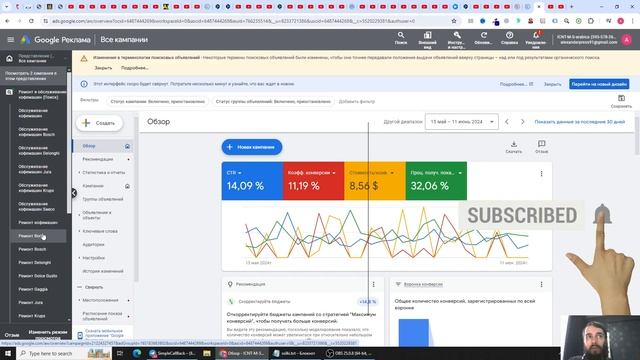Open История изменений menu item
The image size is (640, 360).
103,271
